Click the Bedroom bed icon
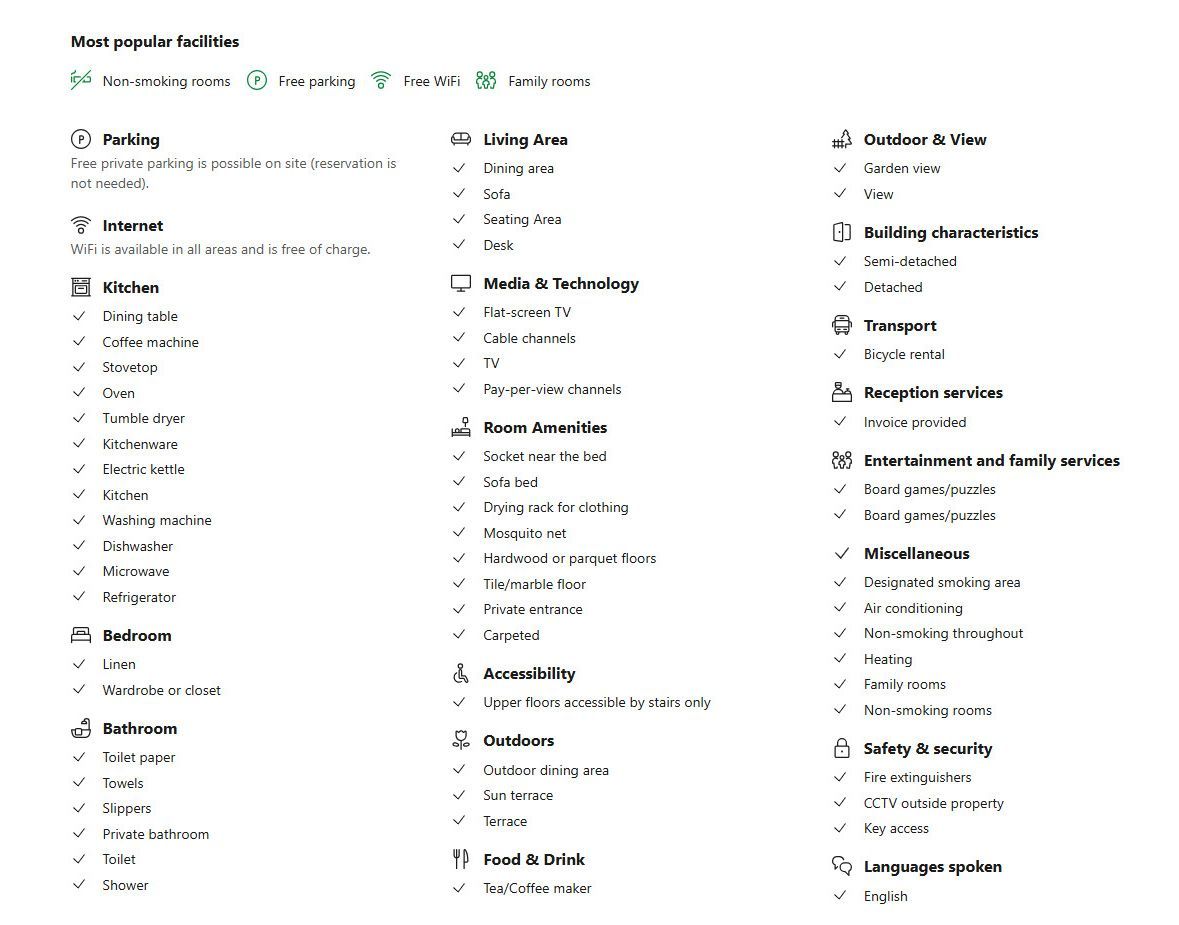1179x925 pixels. point(80,635)
